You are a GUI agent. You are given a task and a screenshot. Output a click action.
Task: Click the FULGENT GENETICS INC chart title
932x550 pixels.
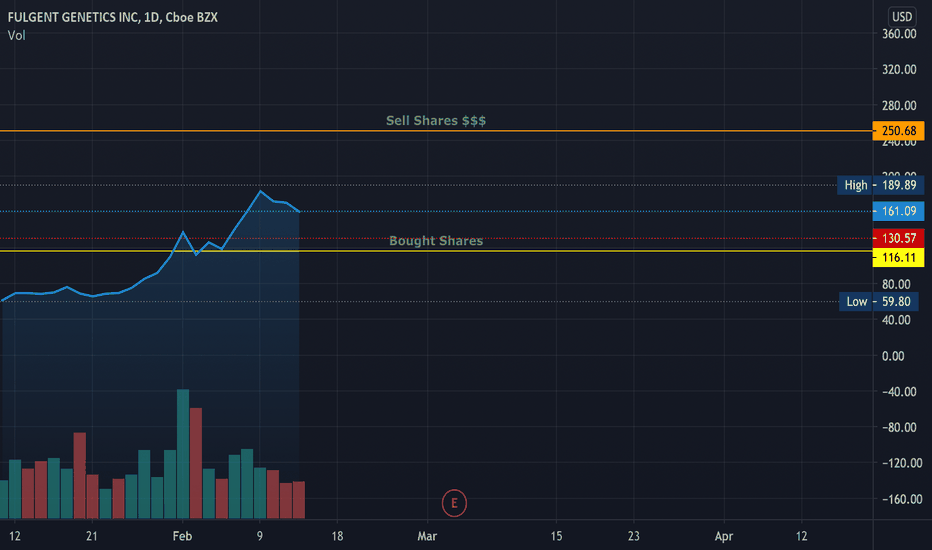point(112,17)
